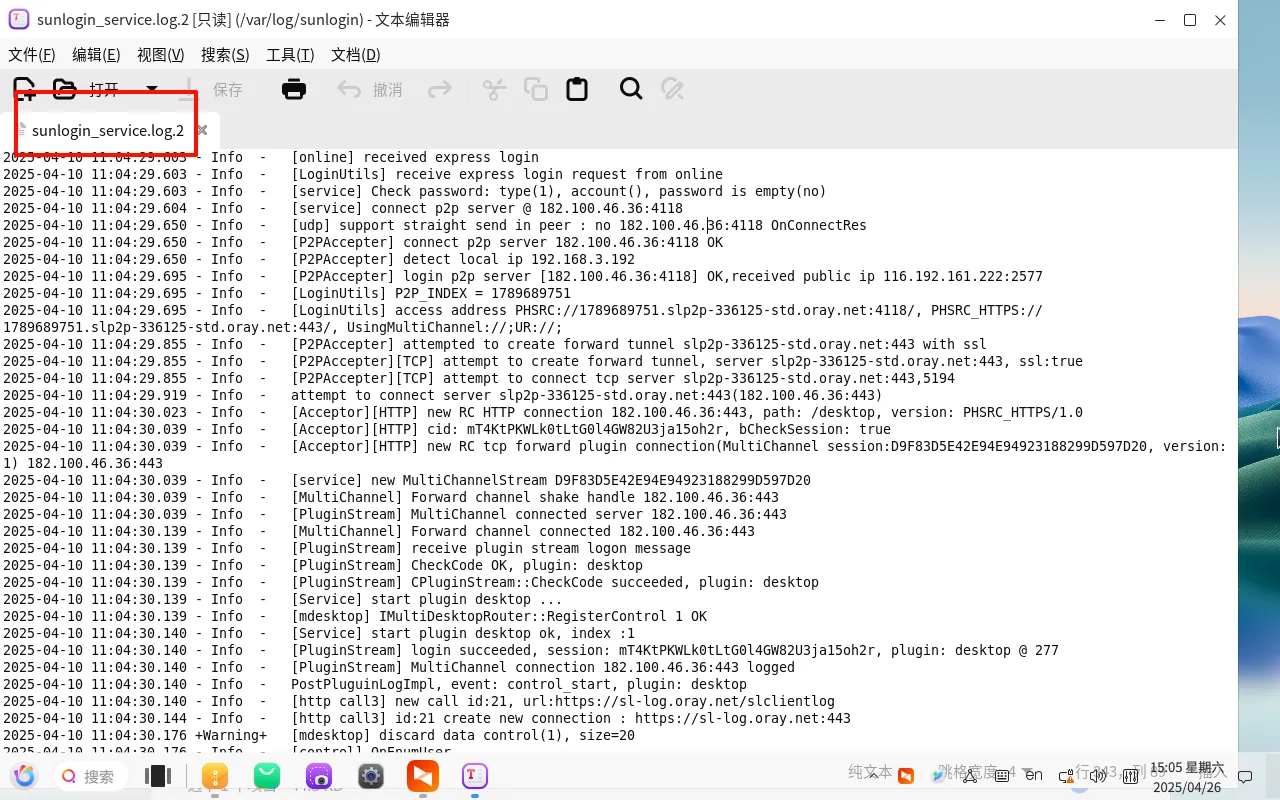This screenshot has width=1280, height=800.
Task: Open the orange video player taskbar icon
Action: (x=423, y=775)
